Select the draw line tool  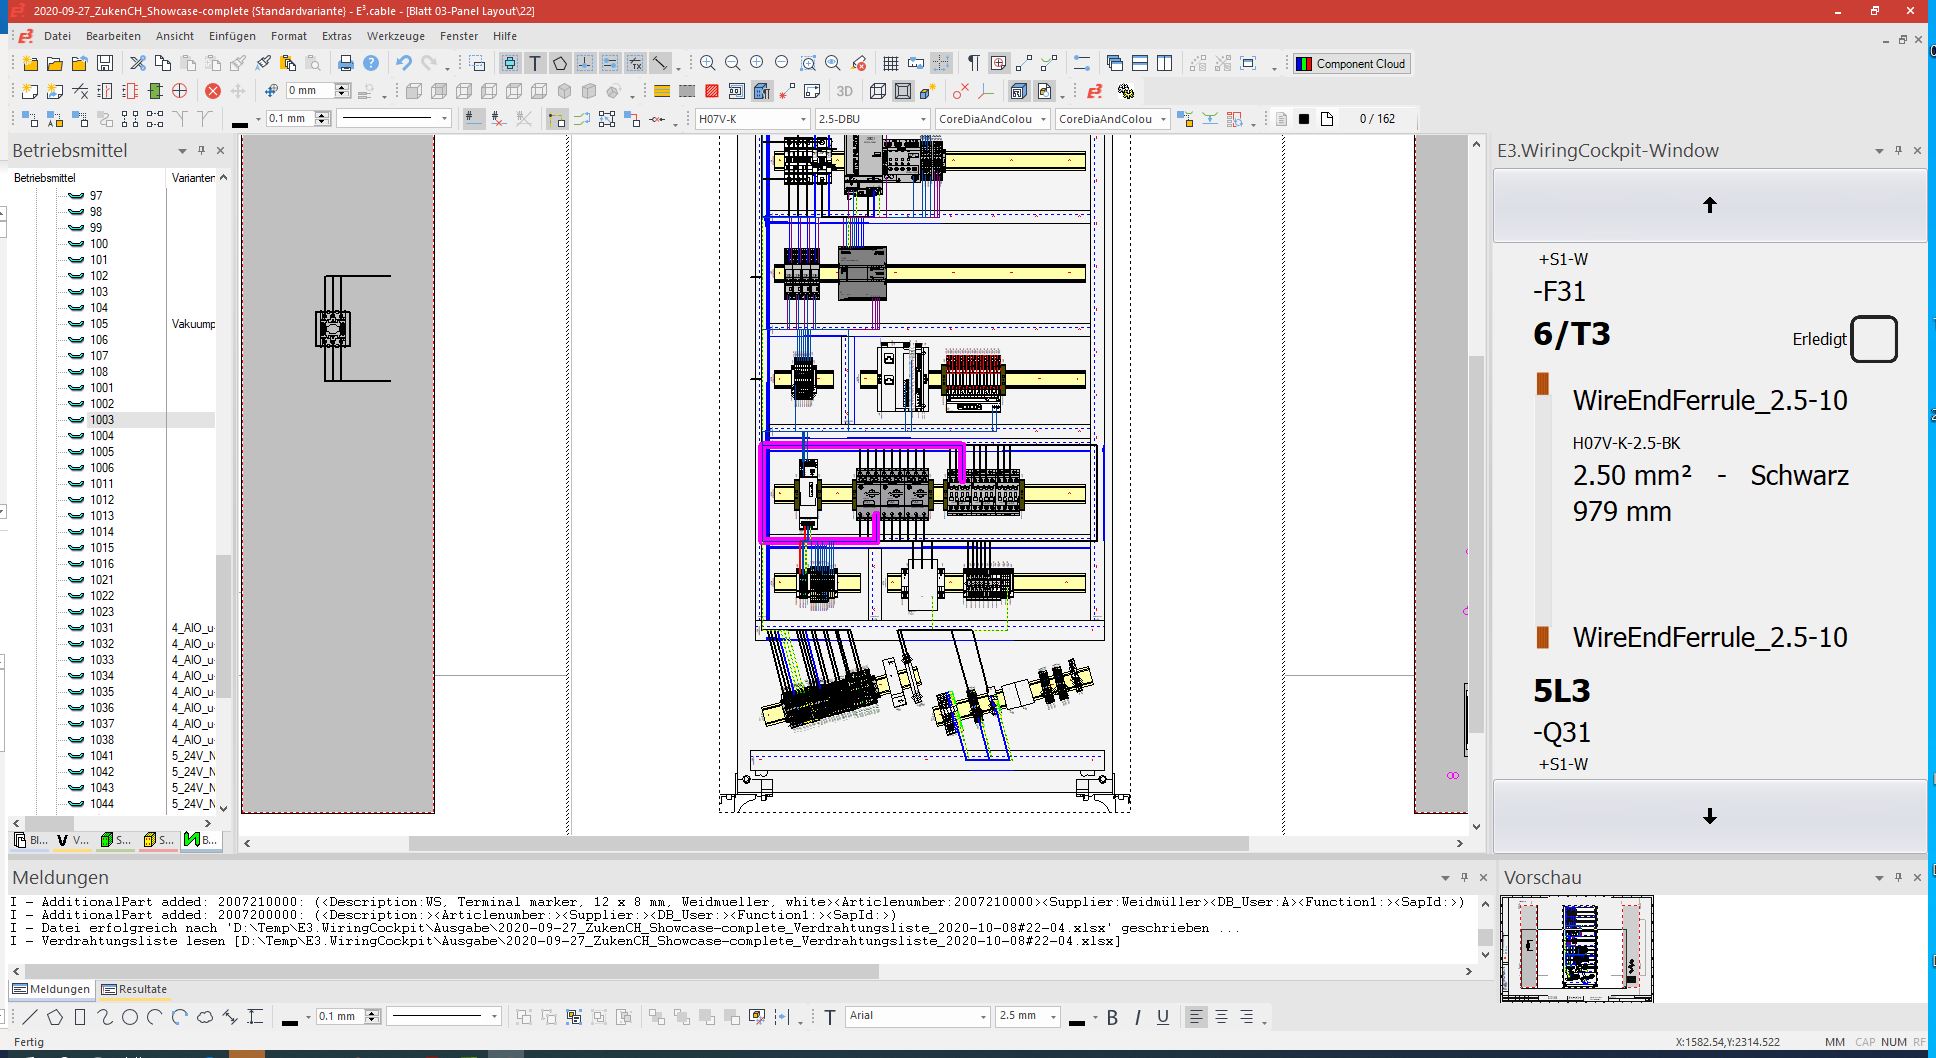tap(30, 1017)
